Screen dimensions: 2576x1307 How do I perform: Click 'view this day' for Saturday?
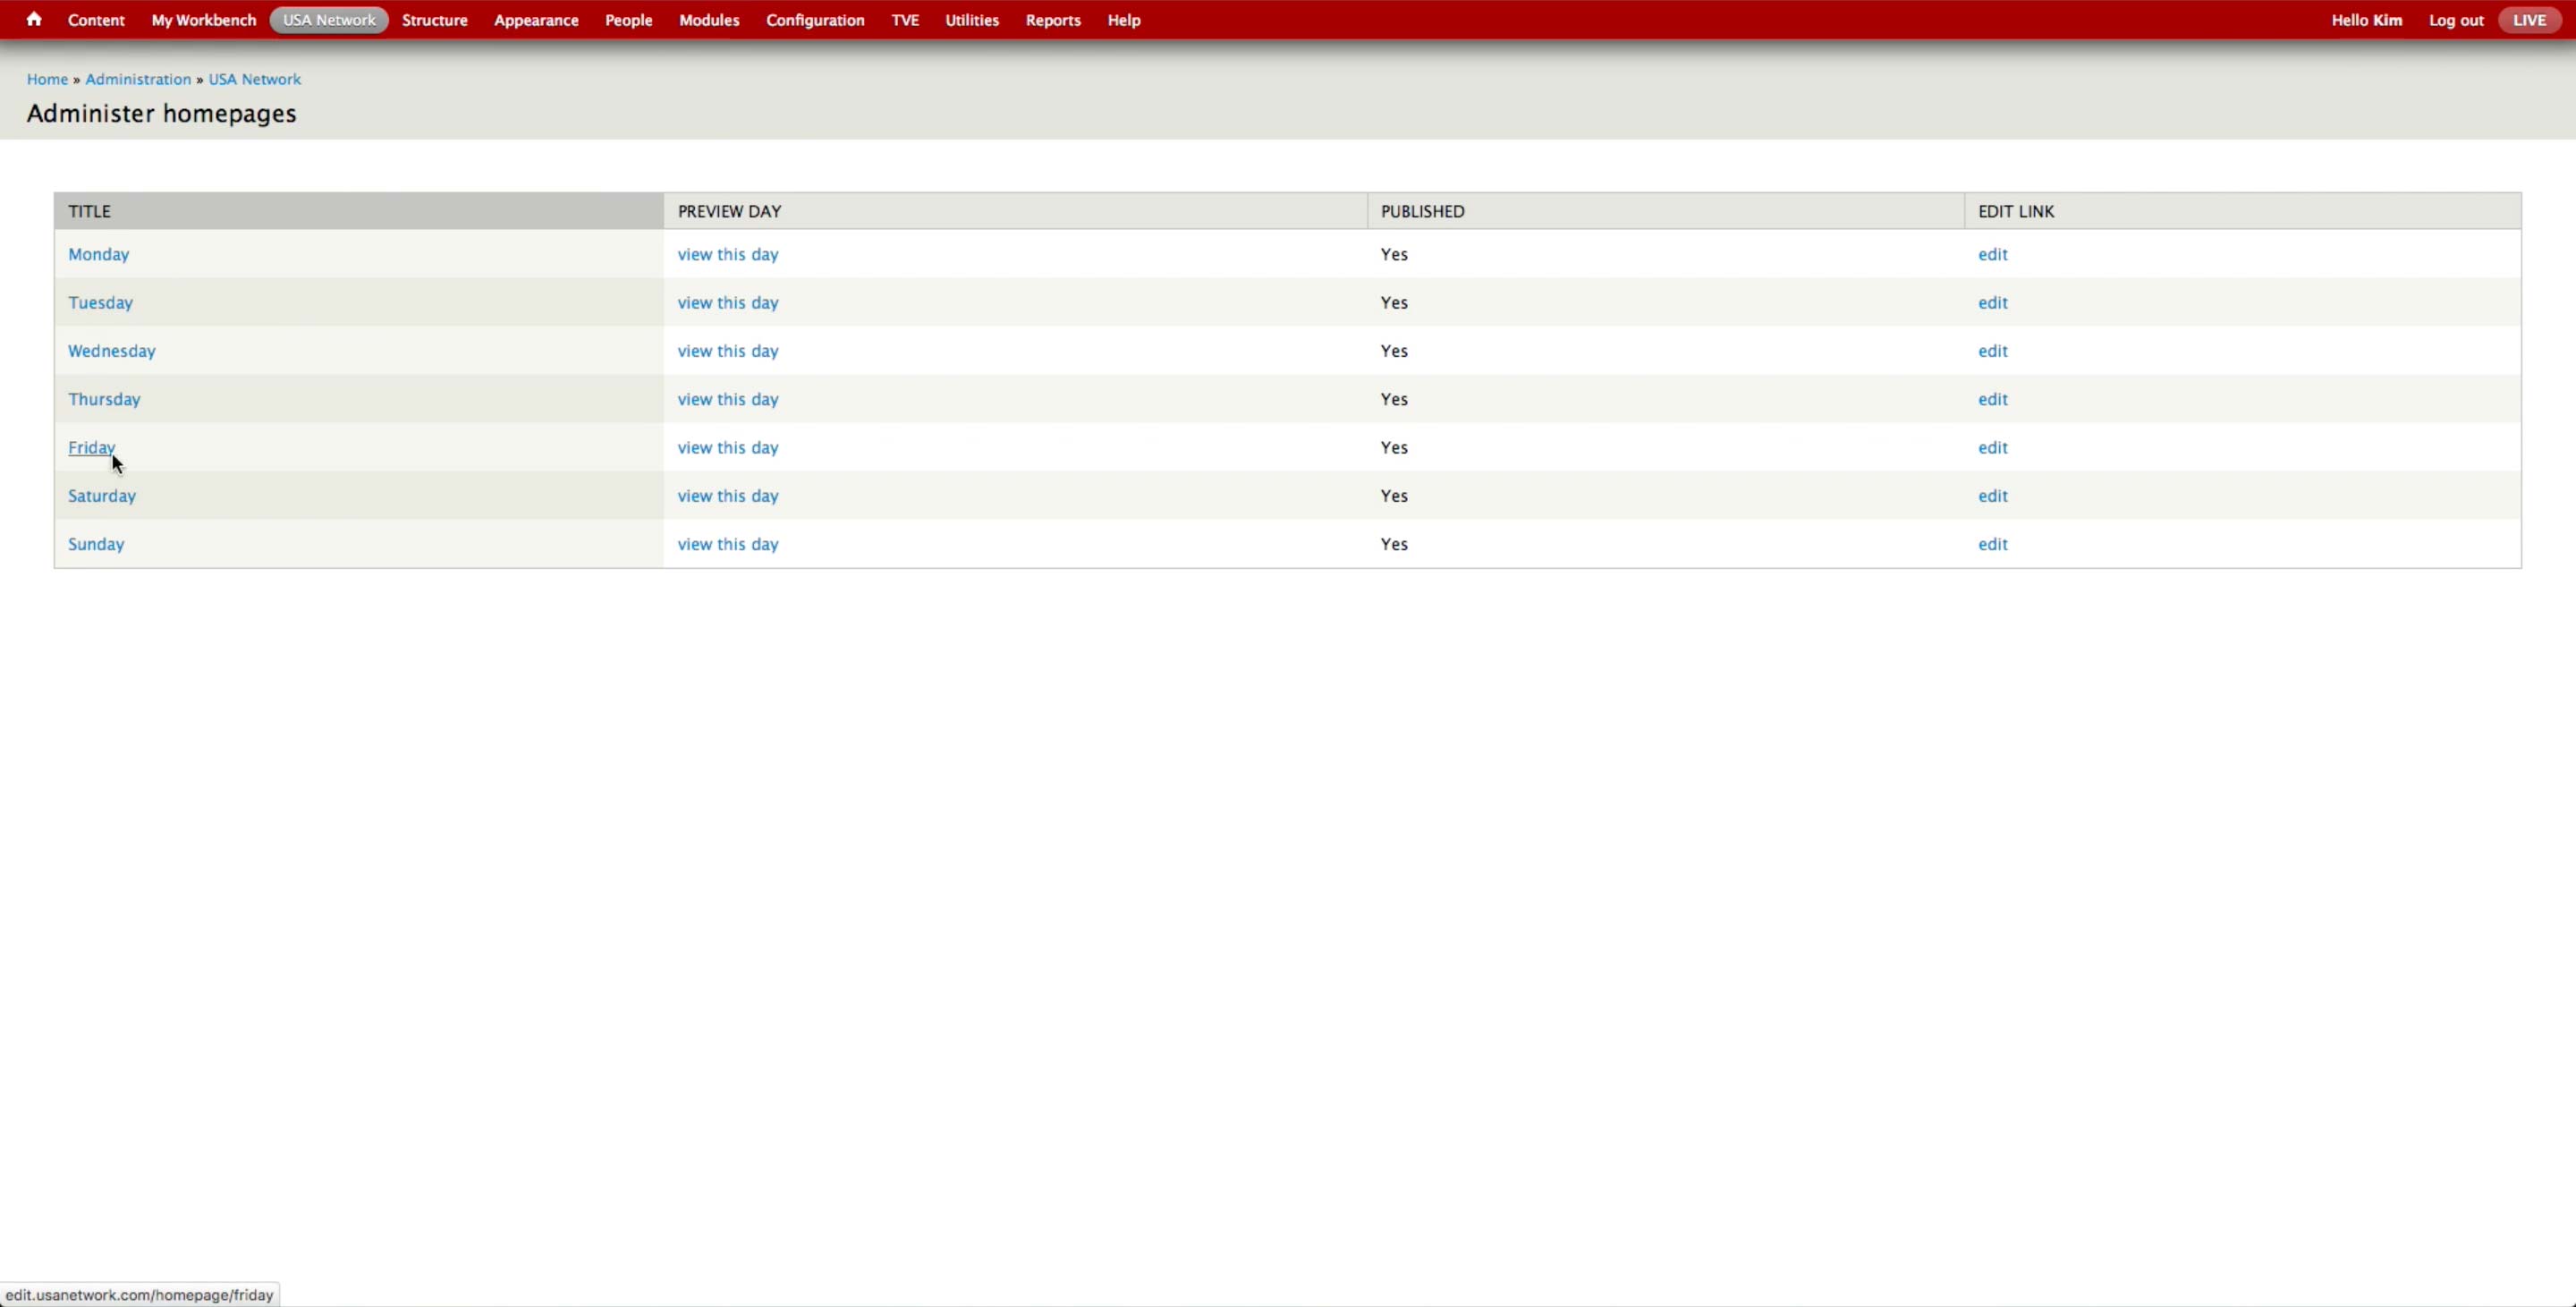click(x=727, y=496)
